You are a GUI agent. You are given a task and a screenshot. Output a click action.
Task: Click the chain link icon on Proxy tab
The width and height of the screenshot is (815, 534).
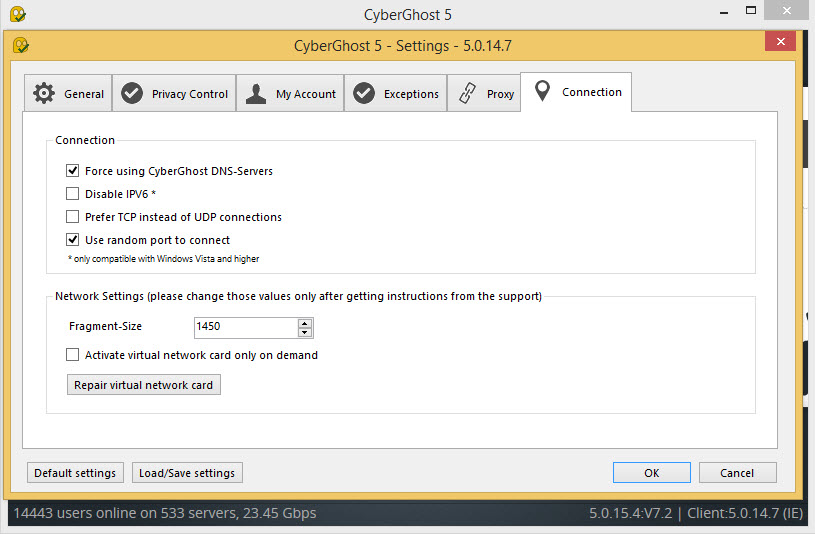[467, 94]
